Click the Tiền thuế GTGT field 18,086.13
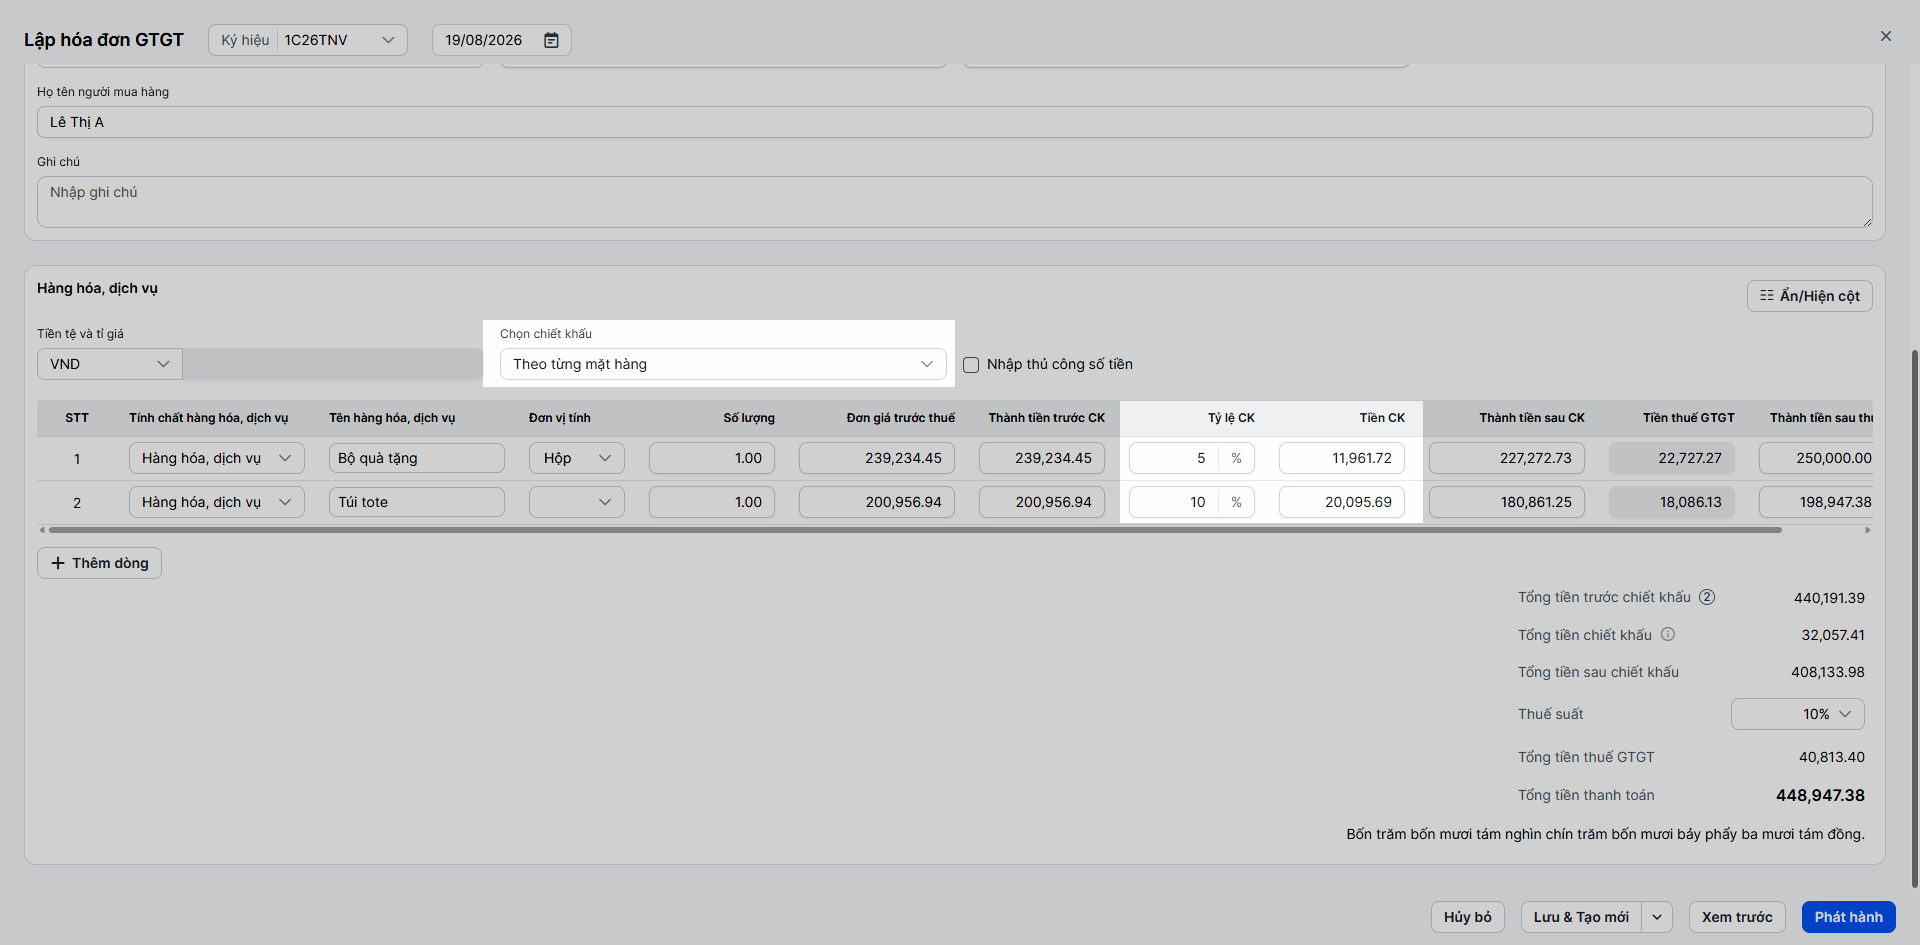The height and width of the screenshot is (945, 1920). 1672,502
